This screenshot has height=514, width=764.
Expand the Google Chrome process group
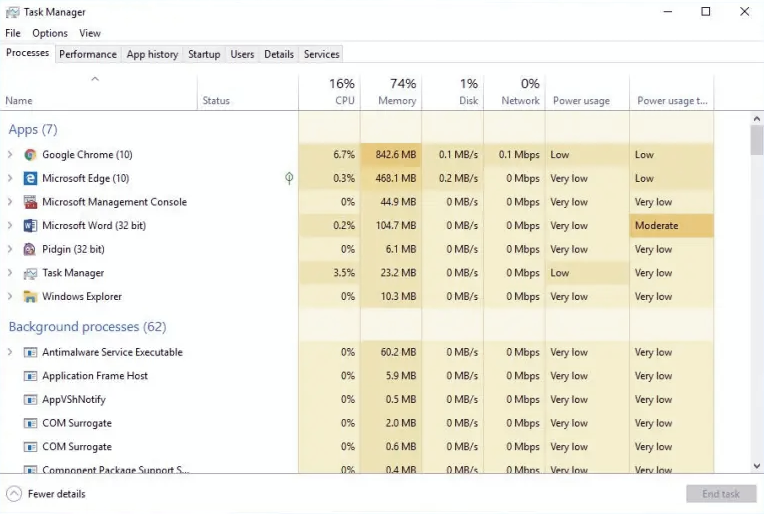10,154
